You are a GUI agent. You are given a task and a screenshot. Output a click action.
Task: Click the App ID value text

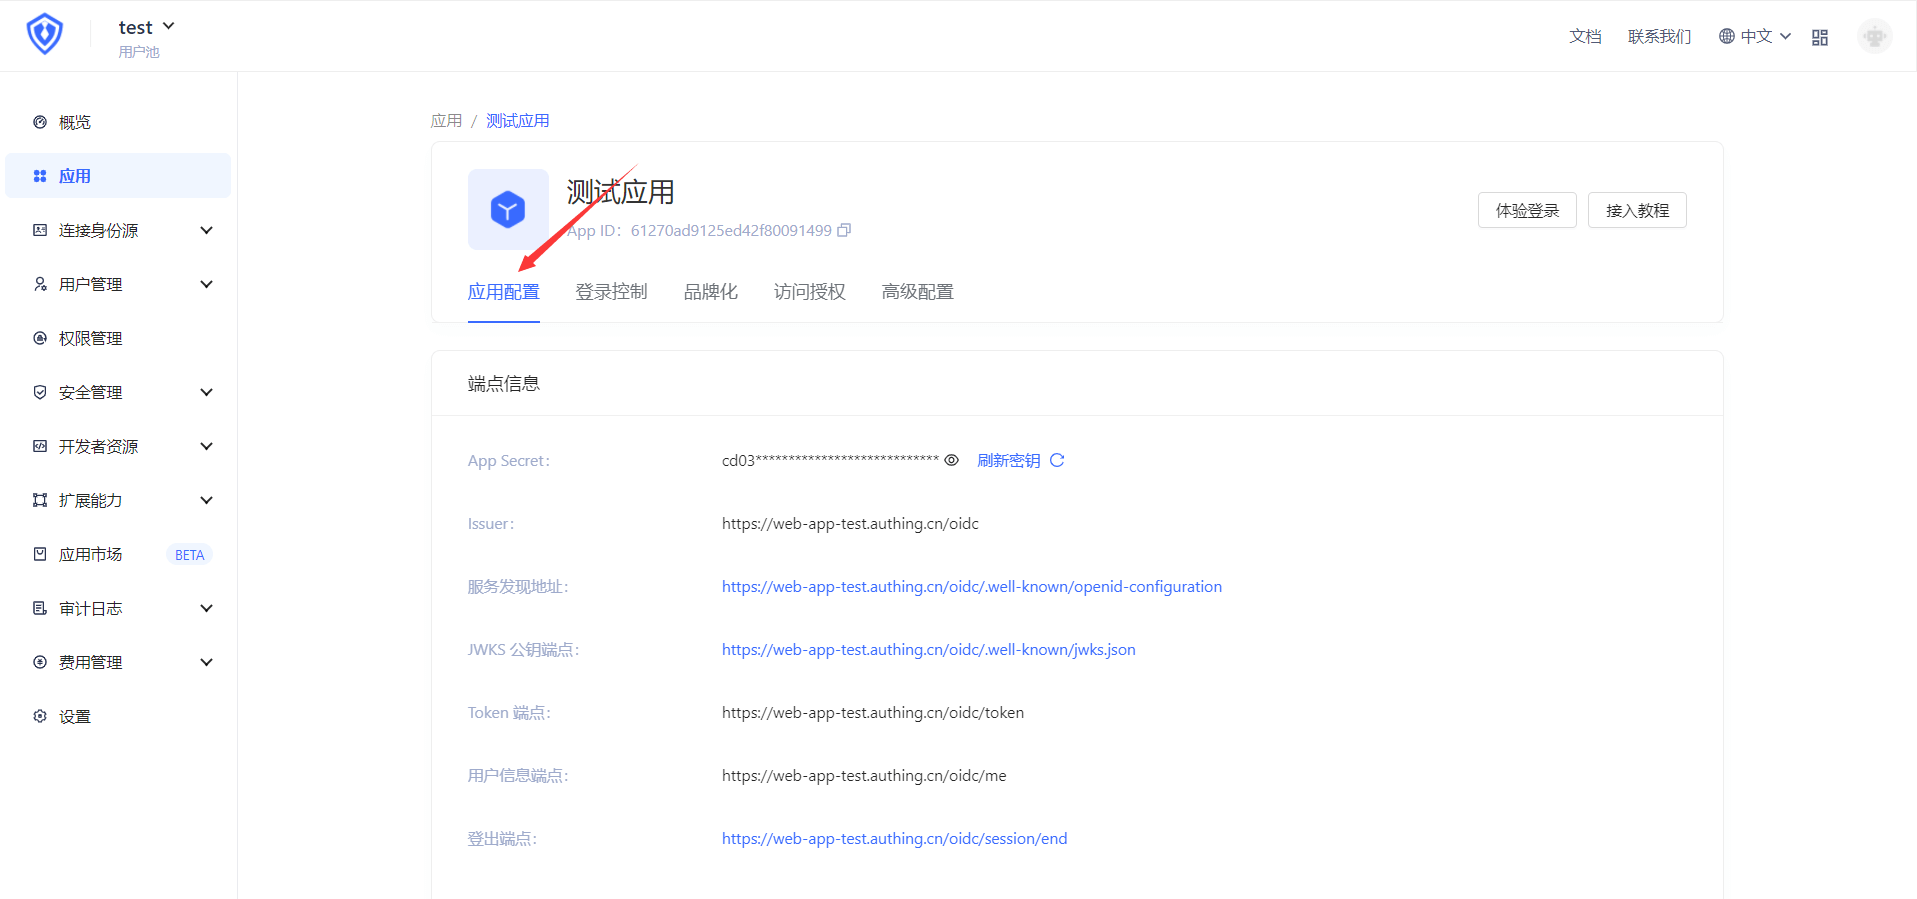(x=731, y=230)
